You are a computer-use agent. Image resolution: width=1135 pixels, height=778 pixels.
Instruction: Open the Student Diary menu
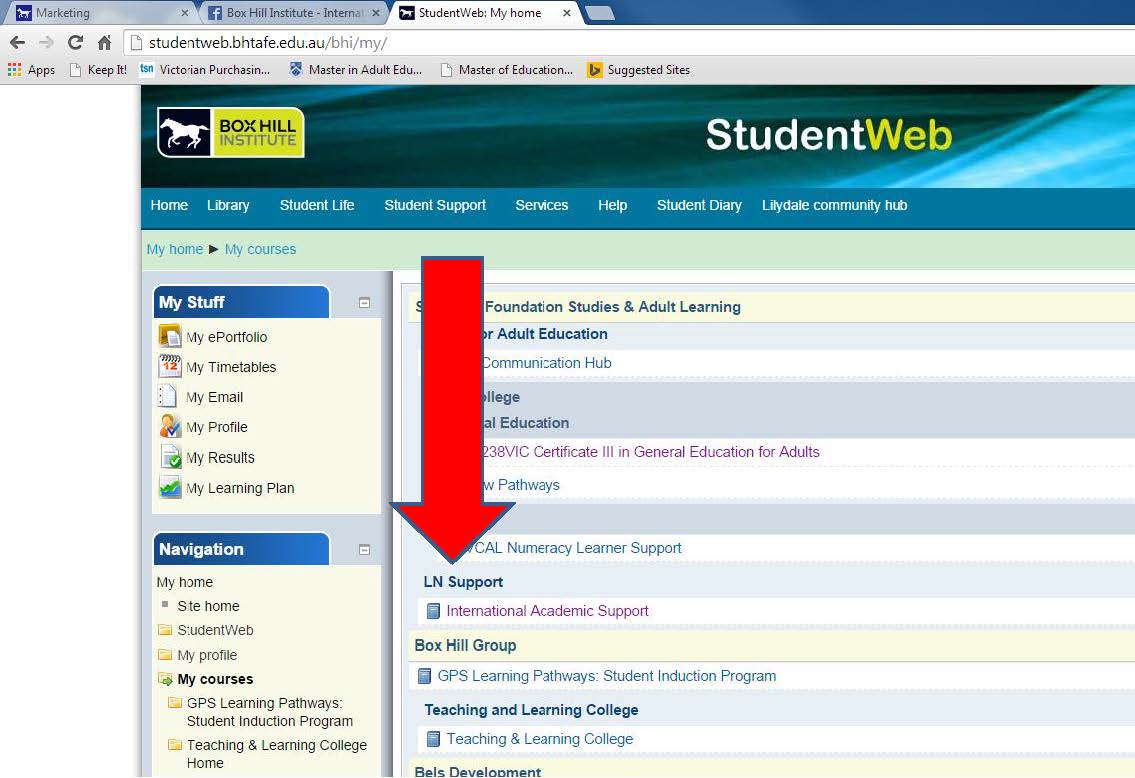699,206
